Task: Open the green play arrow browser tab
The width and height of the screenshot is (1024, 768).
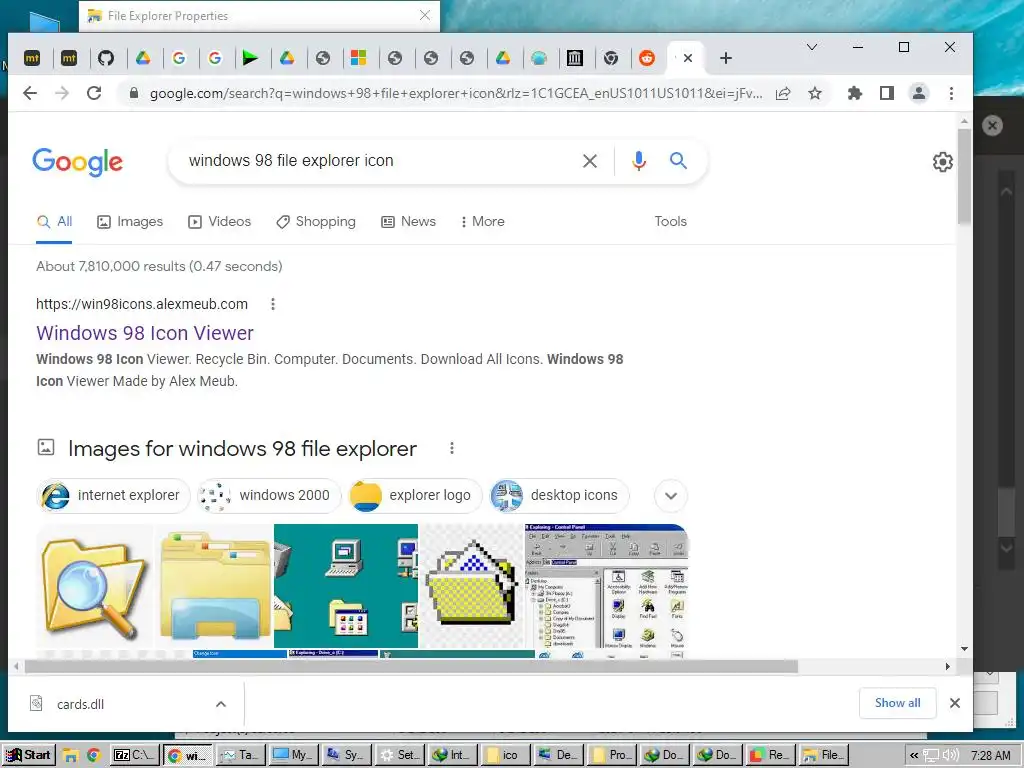Action: point(250,58)
